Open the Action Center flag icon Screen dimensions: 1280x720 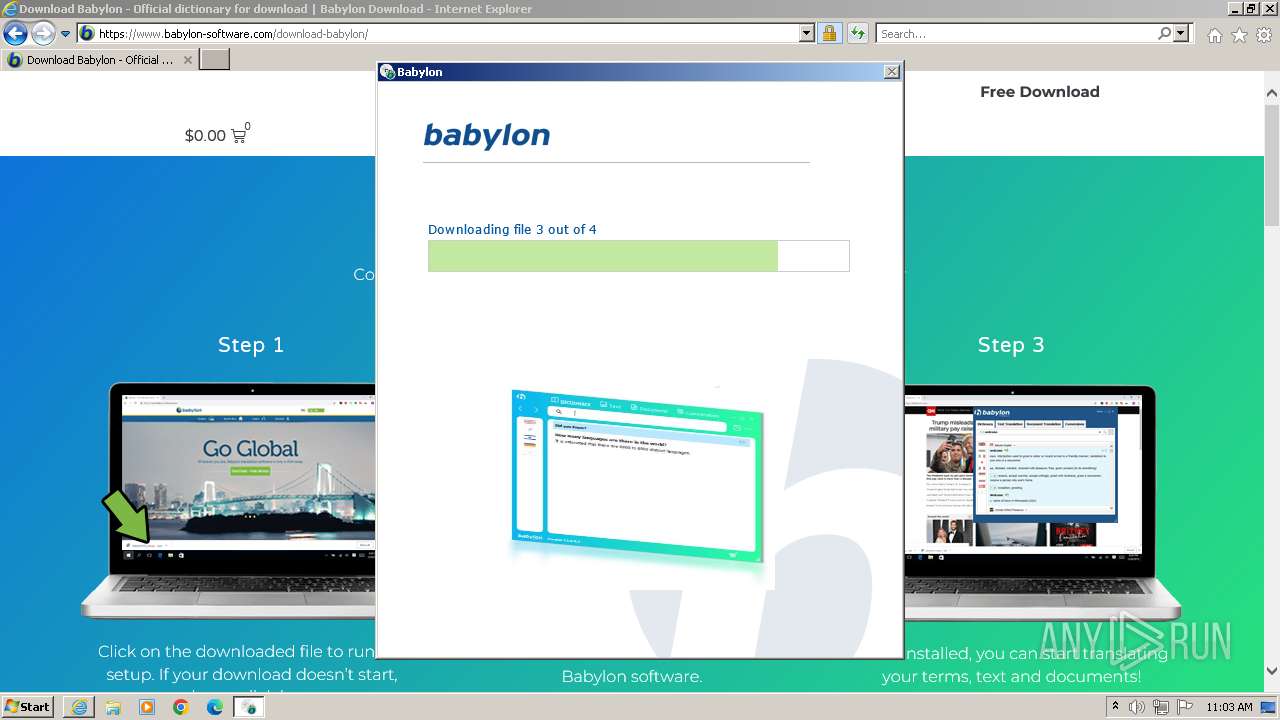click(x=1183, y=707)
